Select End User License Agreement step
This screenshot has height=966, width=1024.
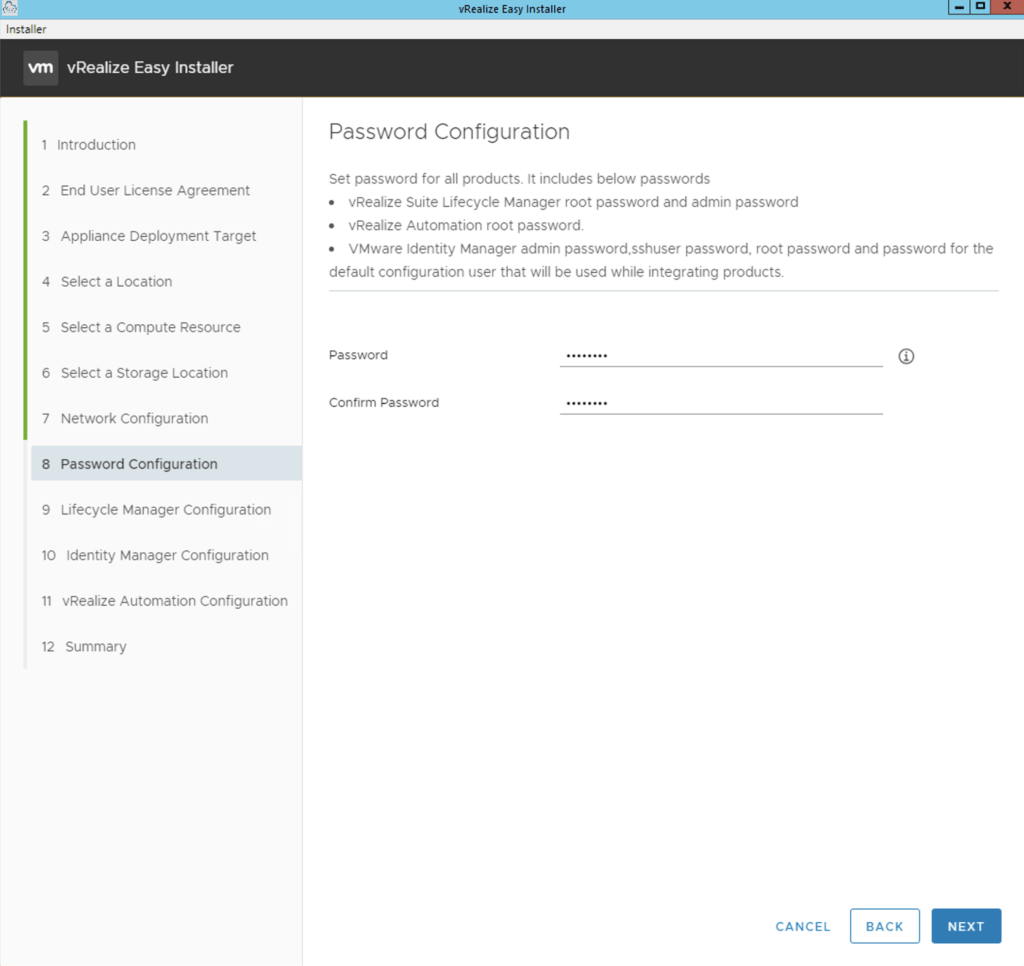pos(155,190)
